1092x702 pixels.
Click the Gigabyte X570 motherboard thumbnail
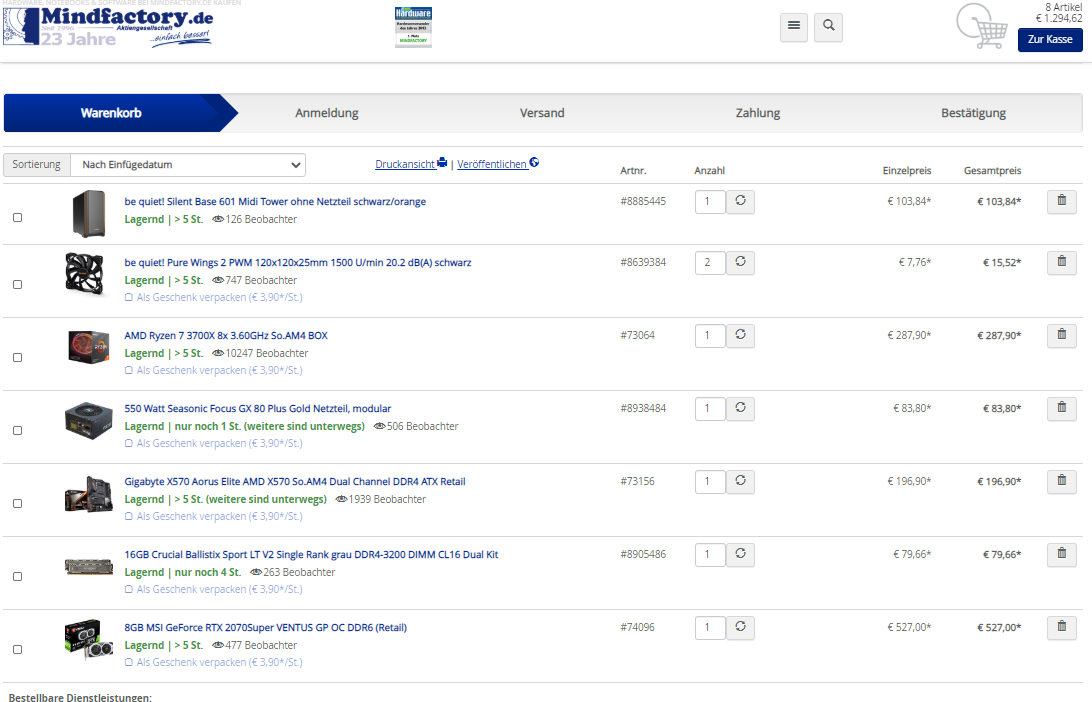(x=88, y=494)
